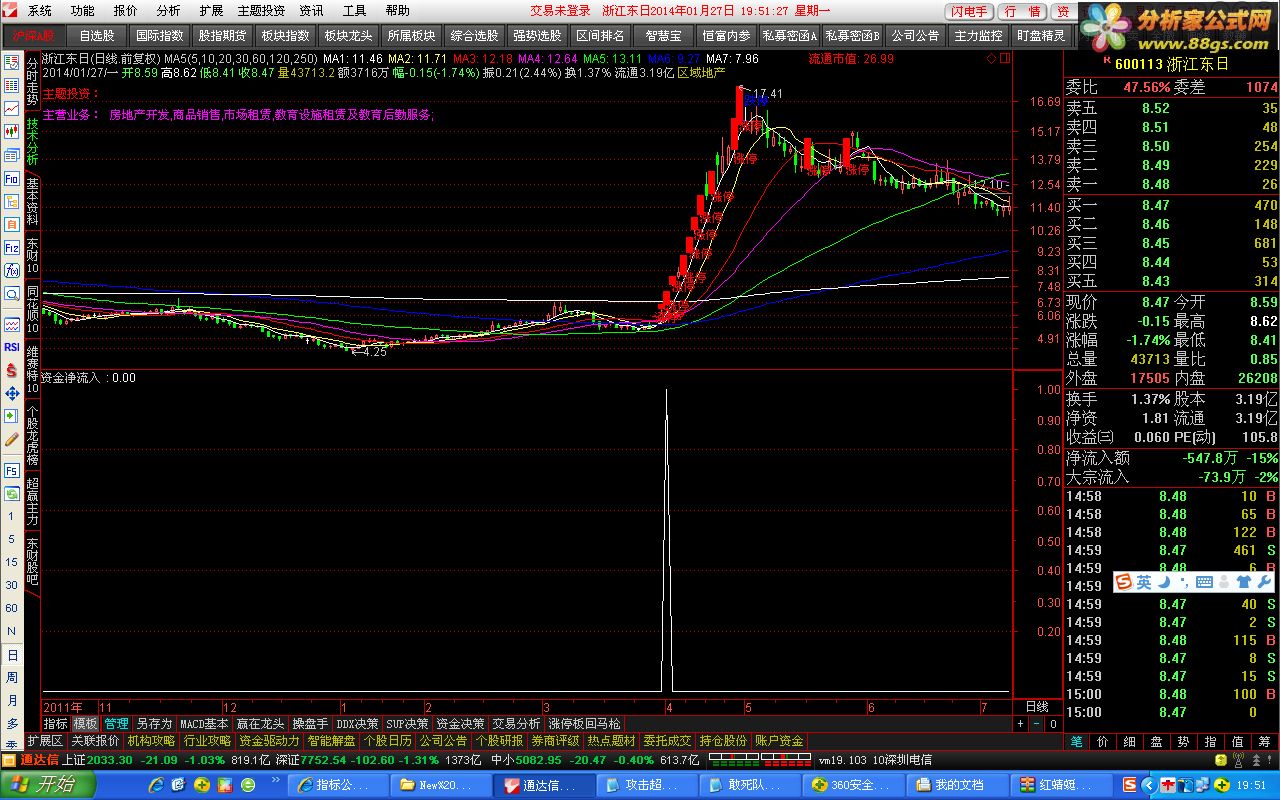Screen dimensions: 1280x800
Task: Select the 涨停板回马枪 indicator tab
Action: tap(584, 723)
